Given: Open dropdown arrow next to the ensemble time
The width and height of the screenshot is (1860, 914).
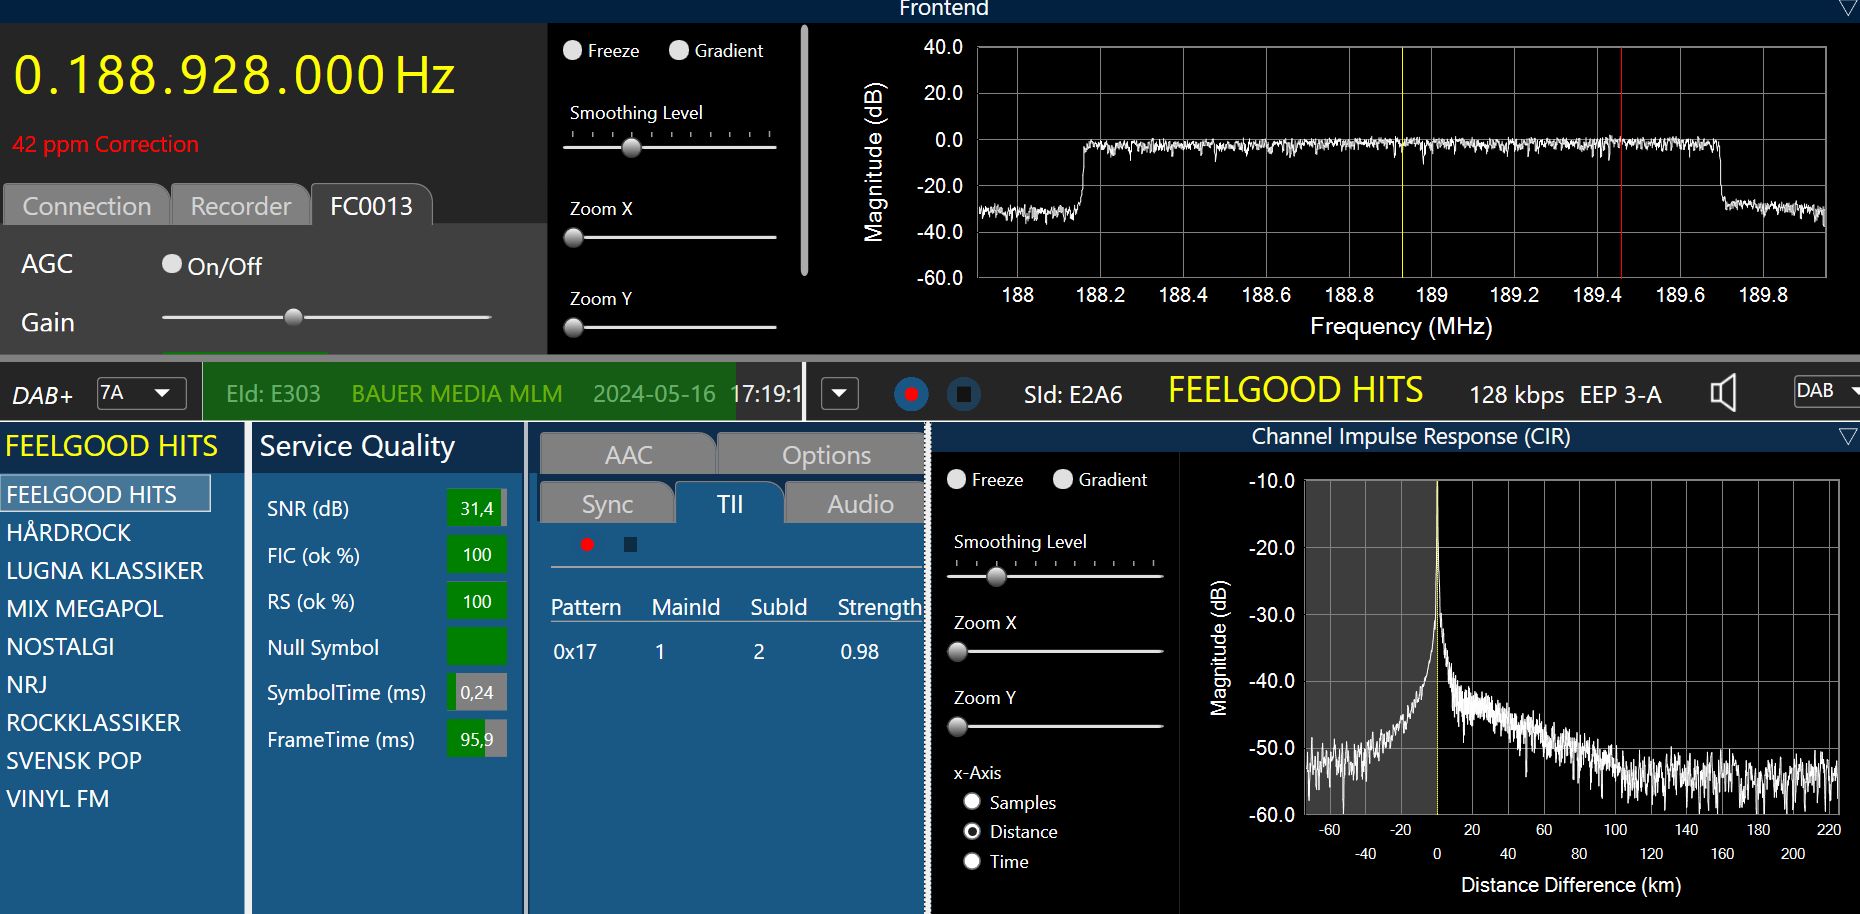Looking at the screenshot, I should [x=839, y=394].
